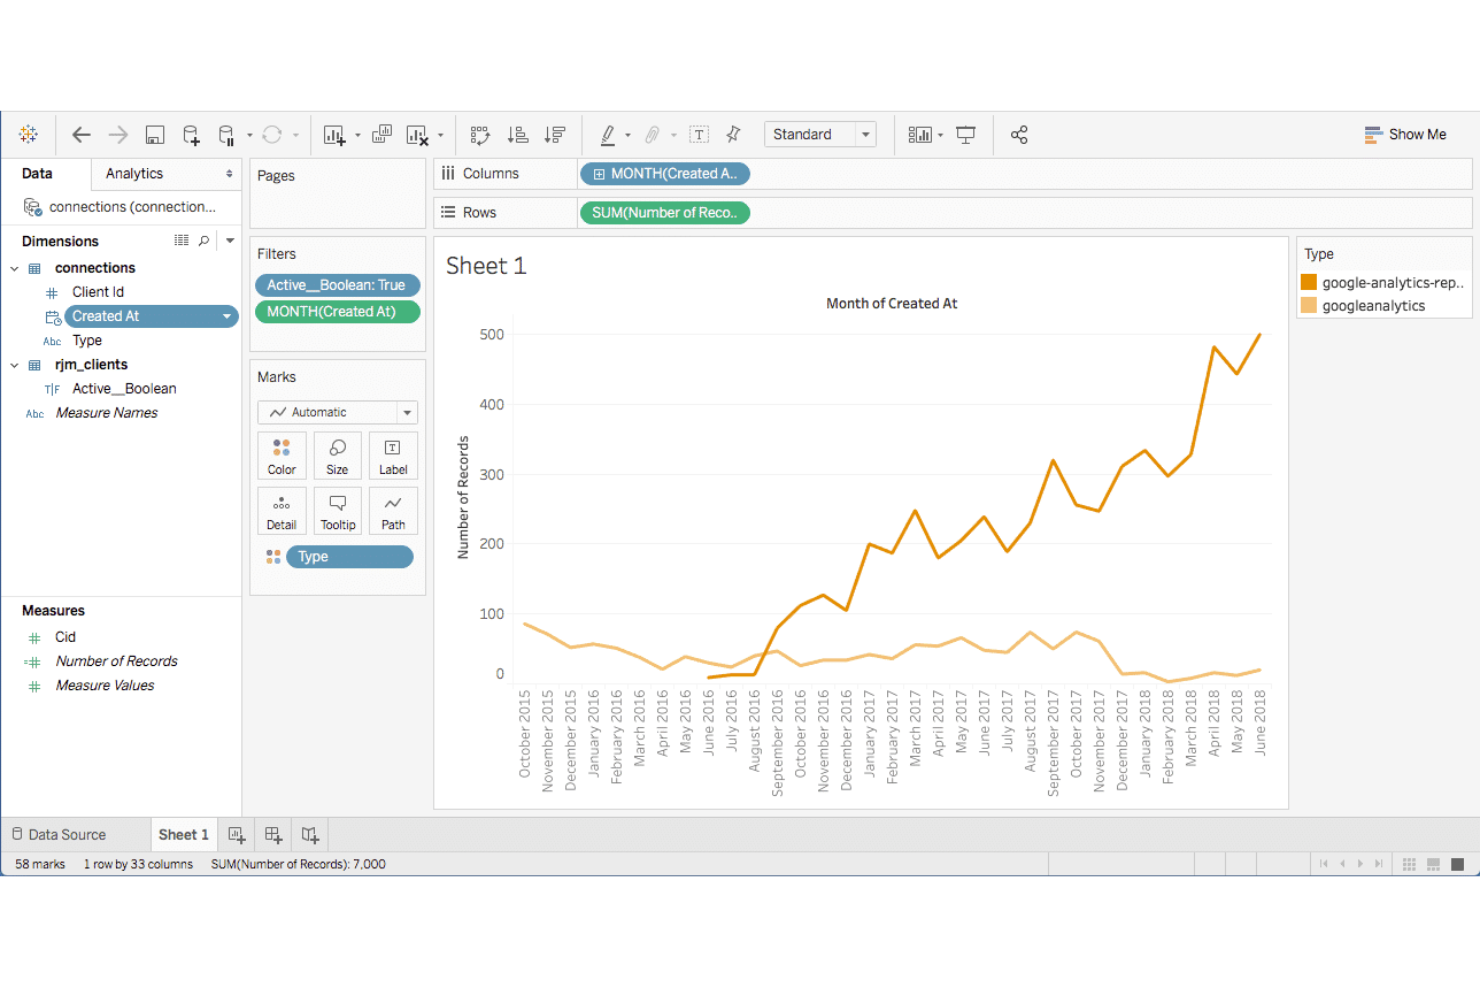This screenshot has height=987, width=1480.
Task: Click the group members paperclip icon
Action: tap(652, 134)
